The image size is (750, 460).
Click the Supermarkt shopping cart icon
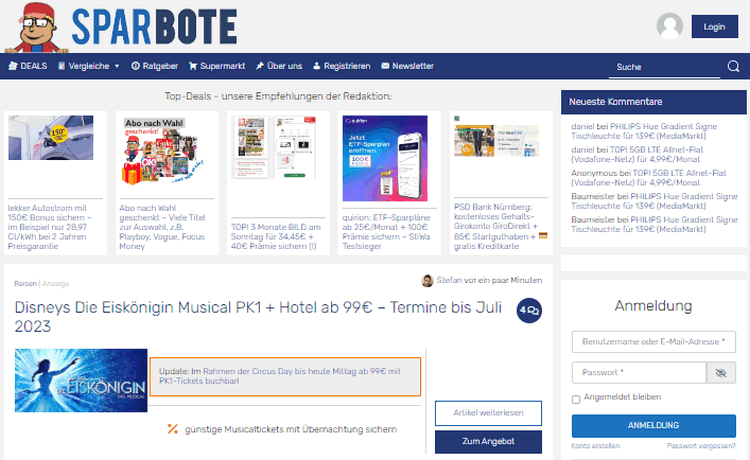pos(193,66)
